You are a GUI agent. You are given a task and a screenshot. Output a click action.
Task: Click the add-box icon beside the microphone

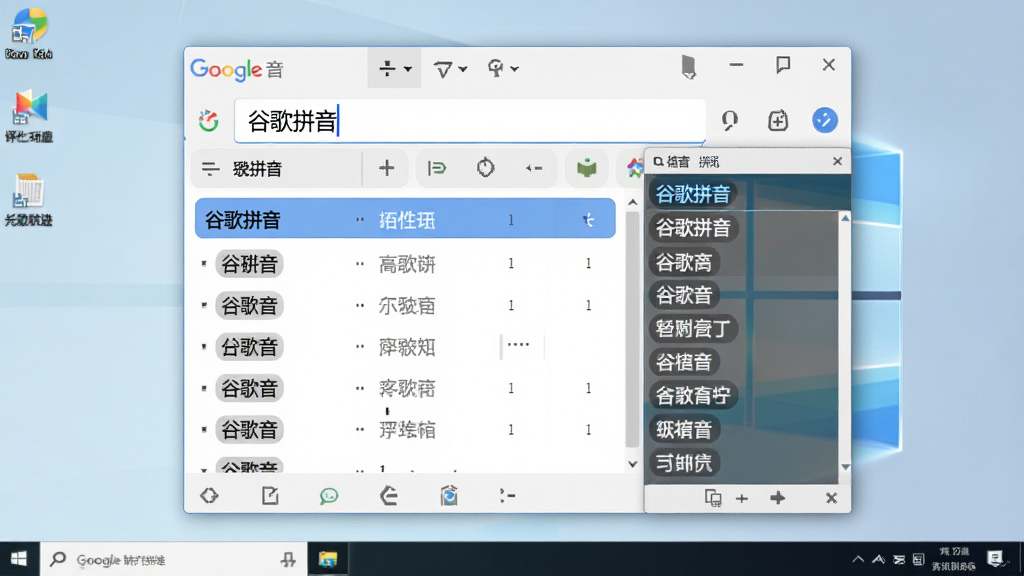[778, 121]
